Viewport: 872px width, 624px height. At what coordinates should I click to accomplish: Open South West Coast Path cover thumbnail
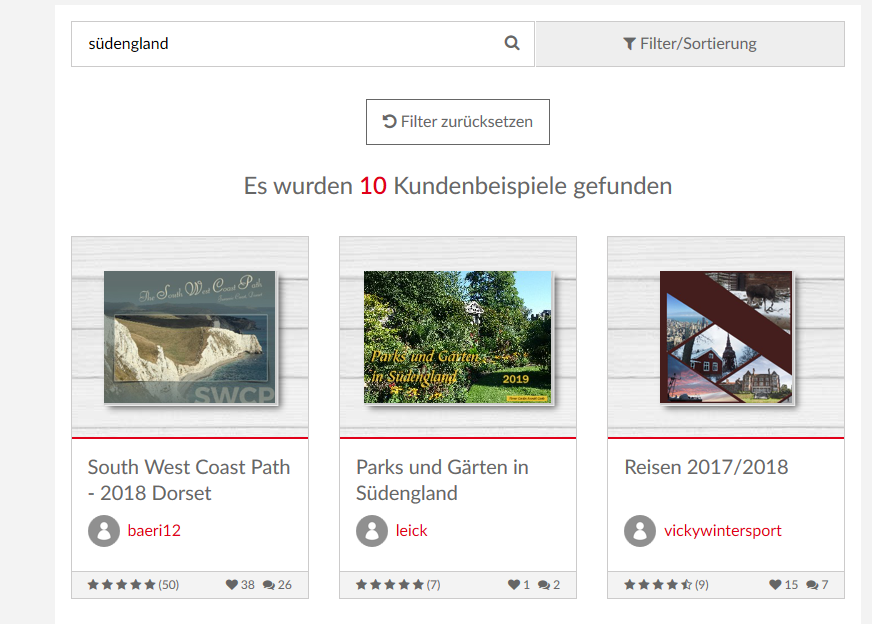pos(190,337)
